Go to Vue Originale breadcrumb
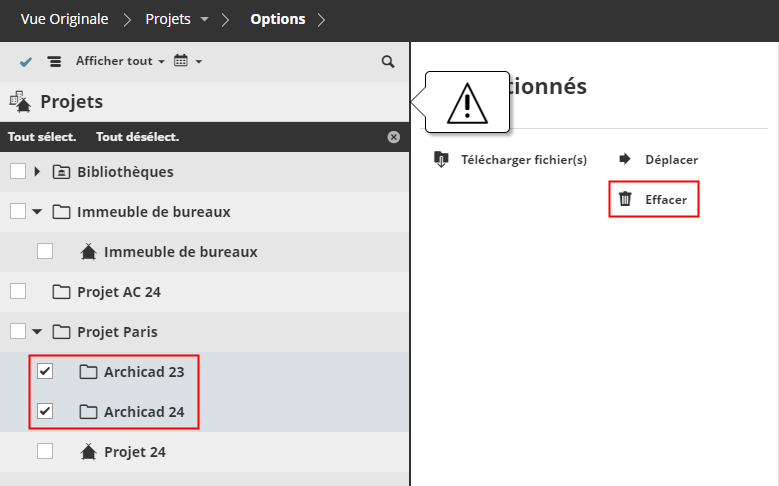The width and height of the screenshot is (779, 486). coord(66,19)
